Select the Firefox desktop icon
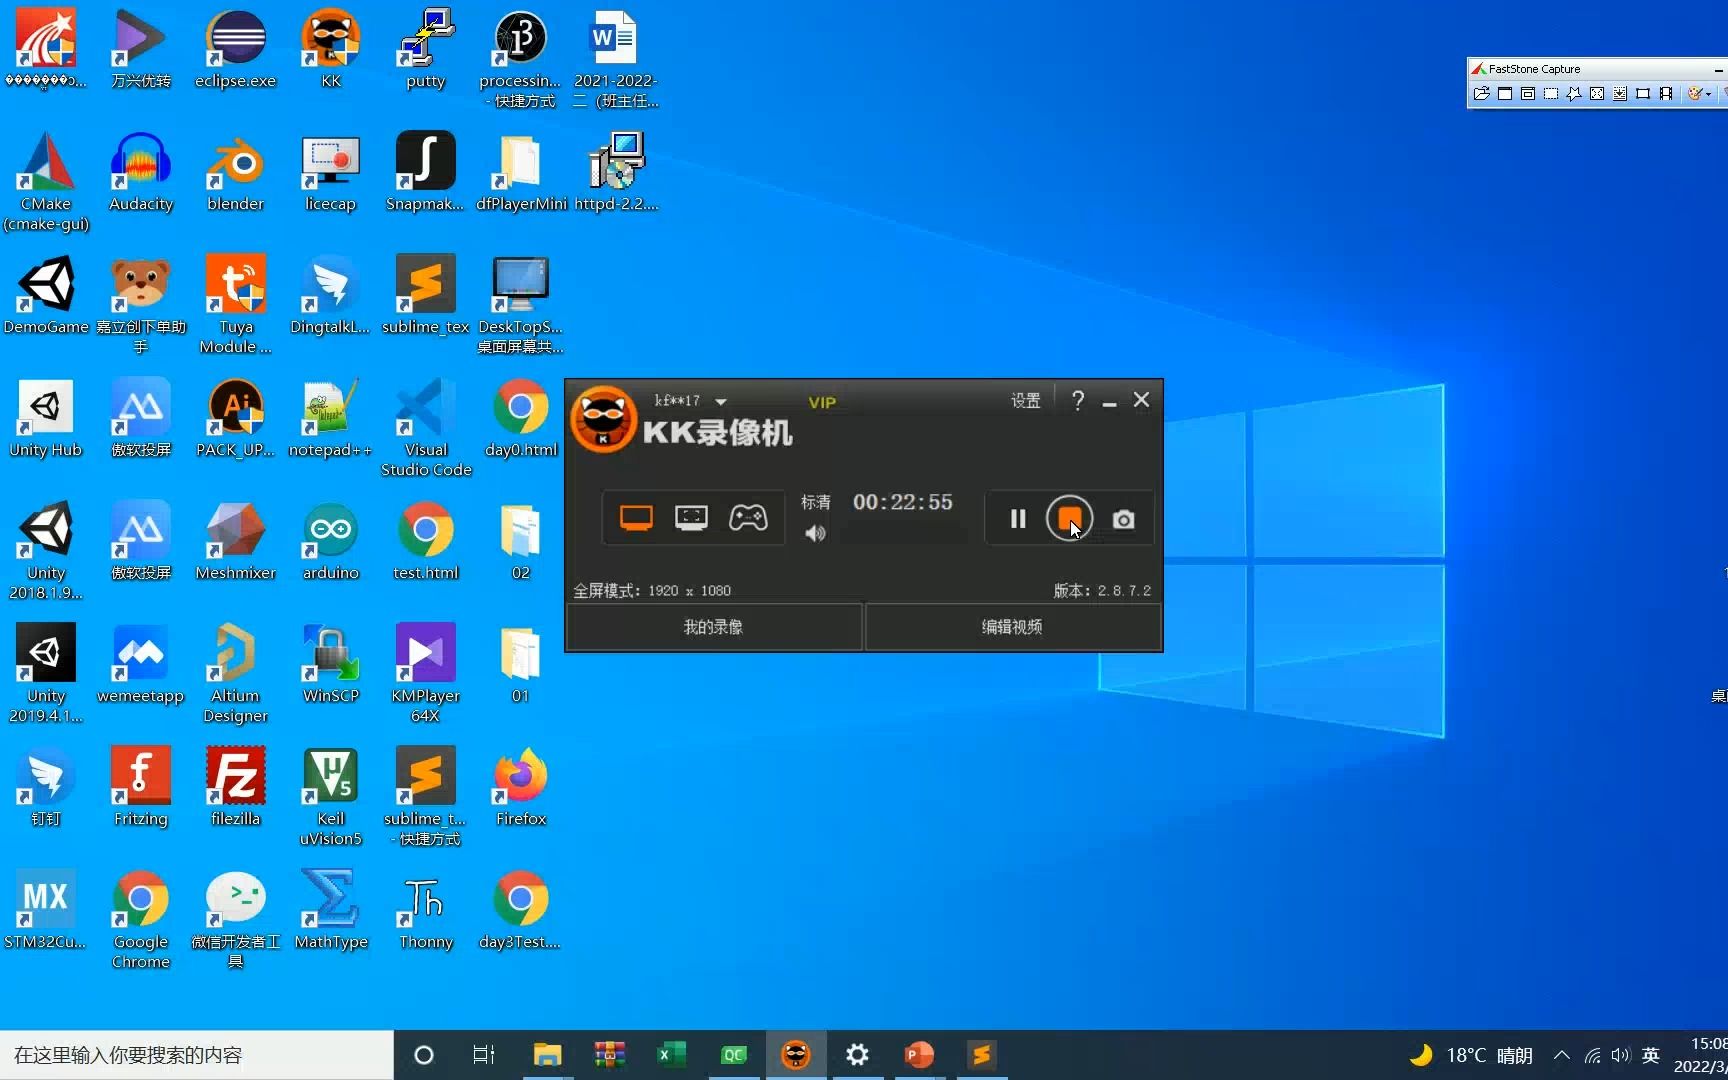 [x=521, y=787]
